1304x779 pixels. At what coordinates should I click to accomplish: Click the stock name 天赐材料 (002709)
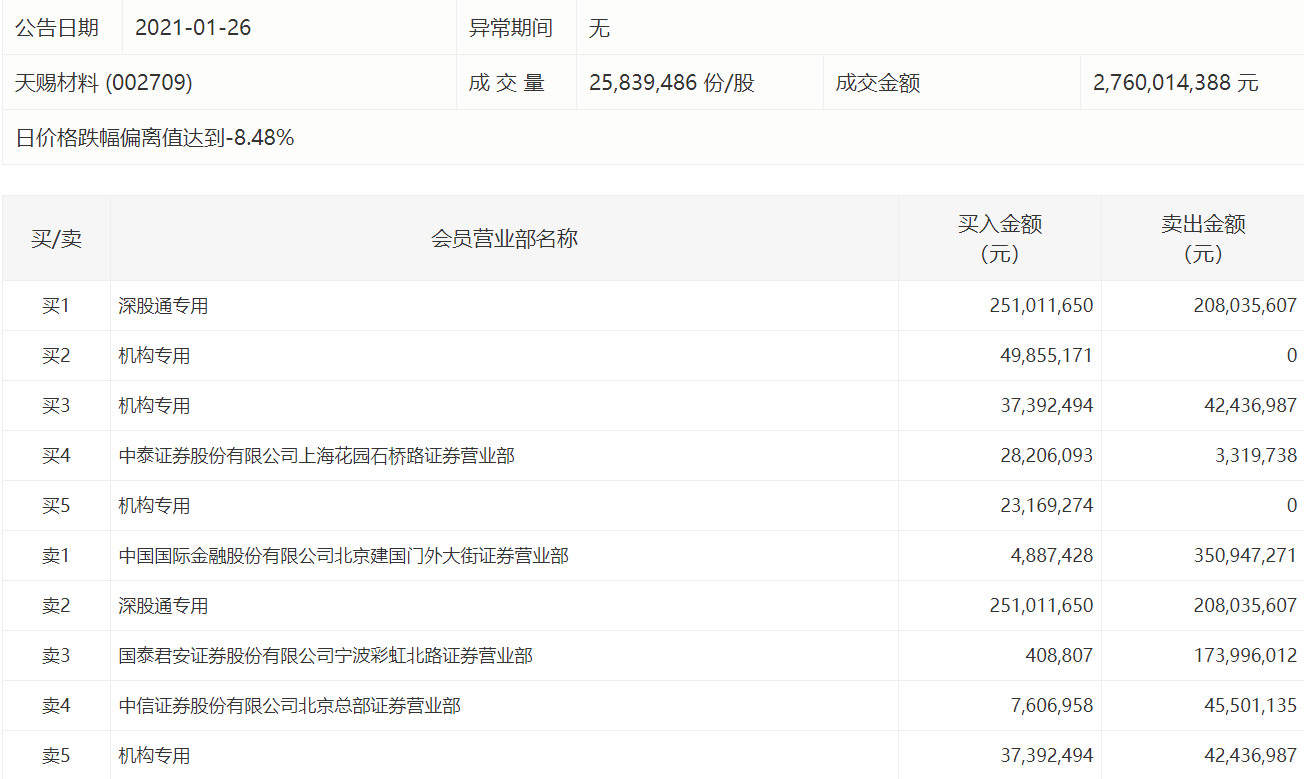(104, 83)
